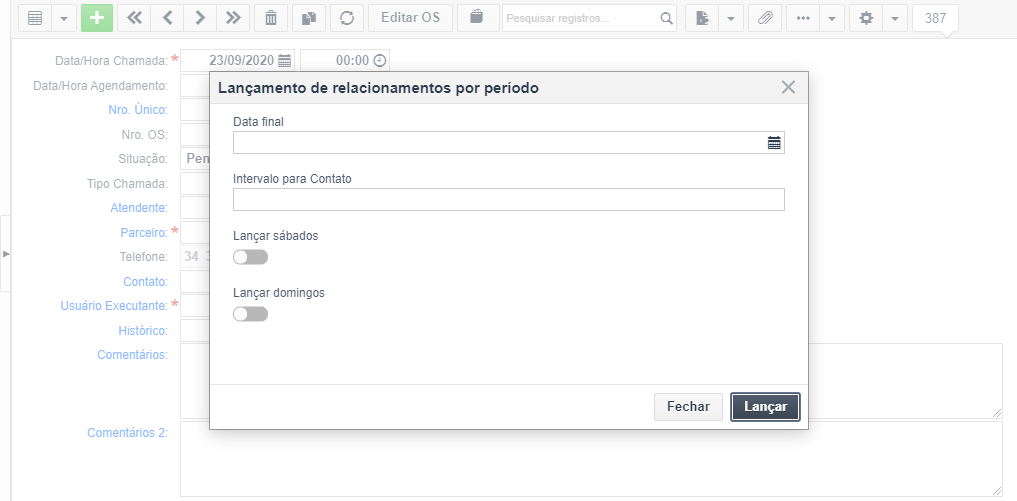Switch to grid view icon in toolbar

pyautogui.click(x=35, y=18)
